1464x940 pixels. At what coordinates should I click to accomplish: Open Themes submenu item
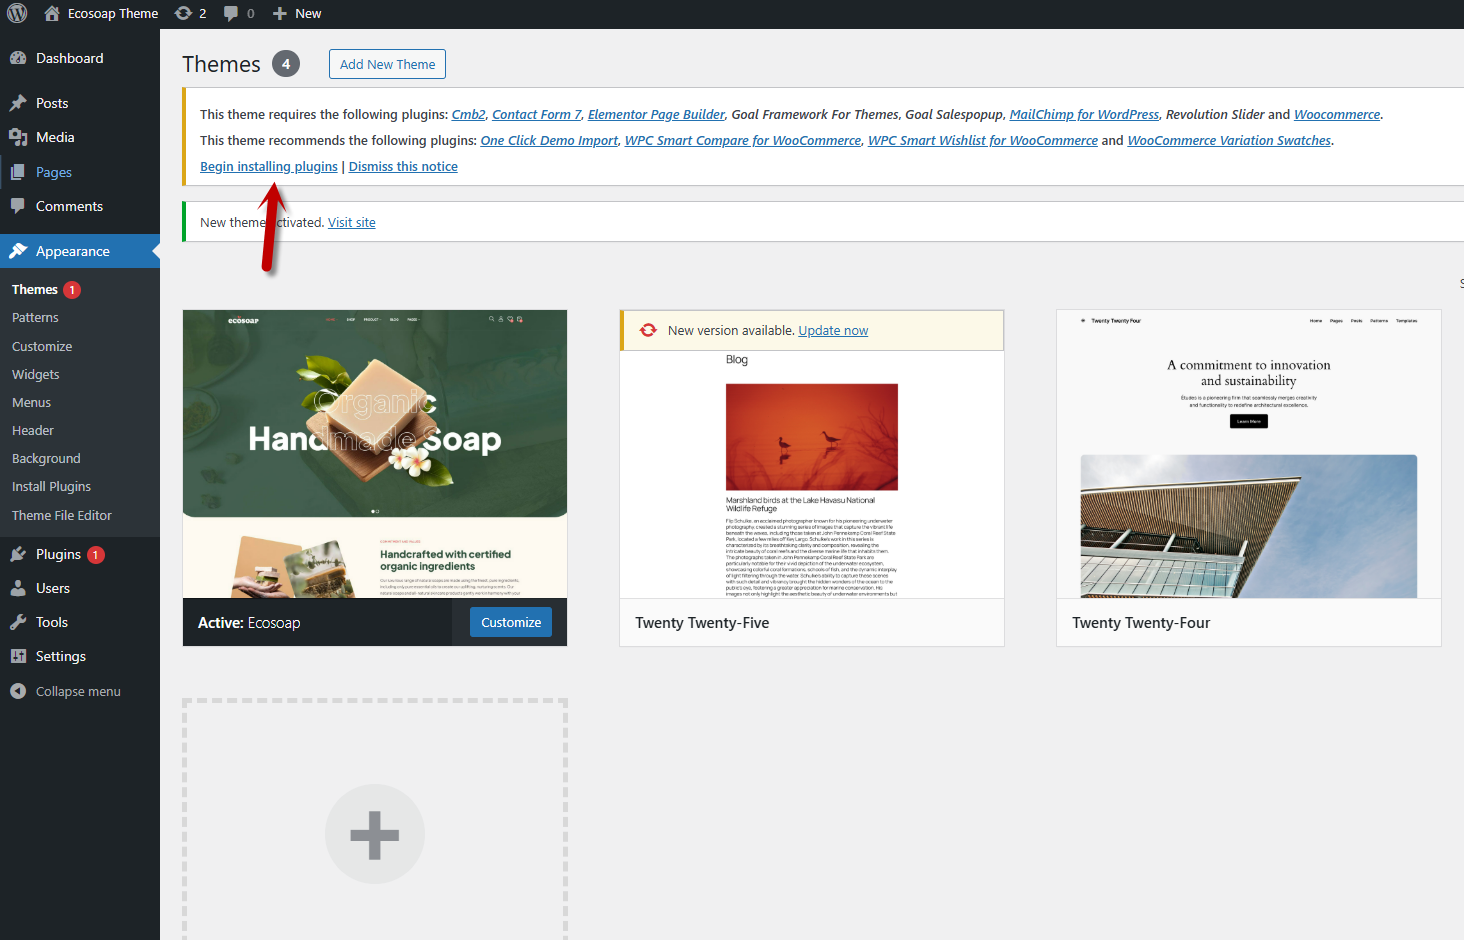coord(35,289)
